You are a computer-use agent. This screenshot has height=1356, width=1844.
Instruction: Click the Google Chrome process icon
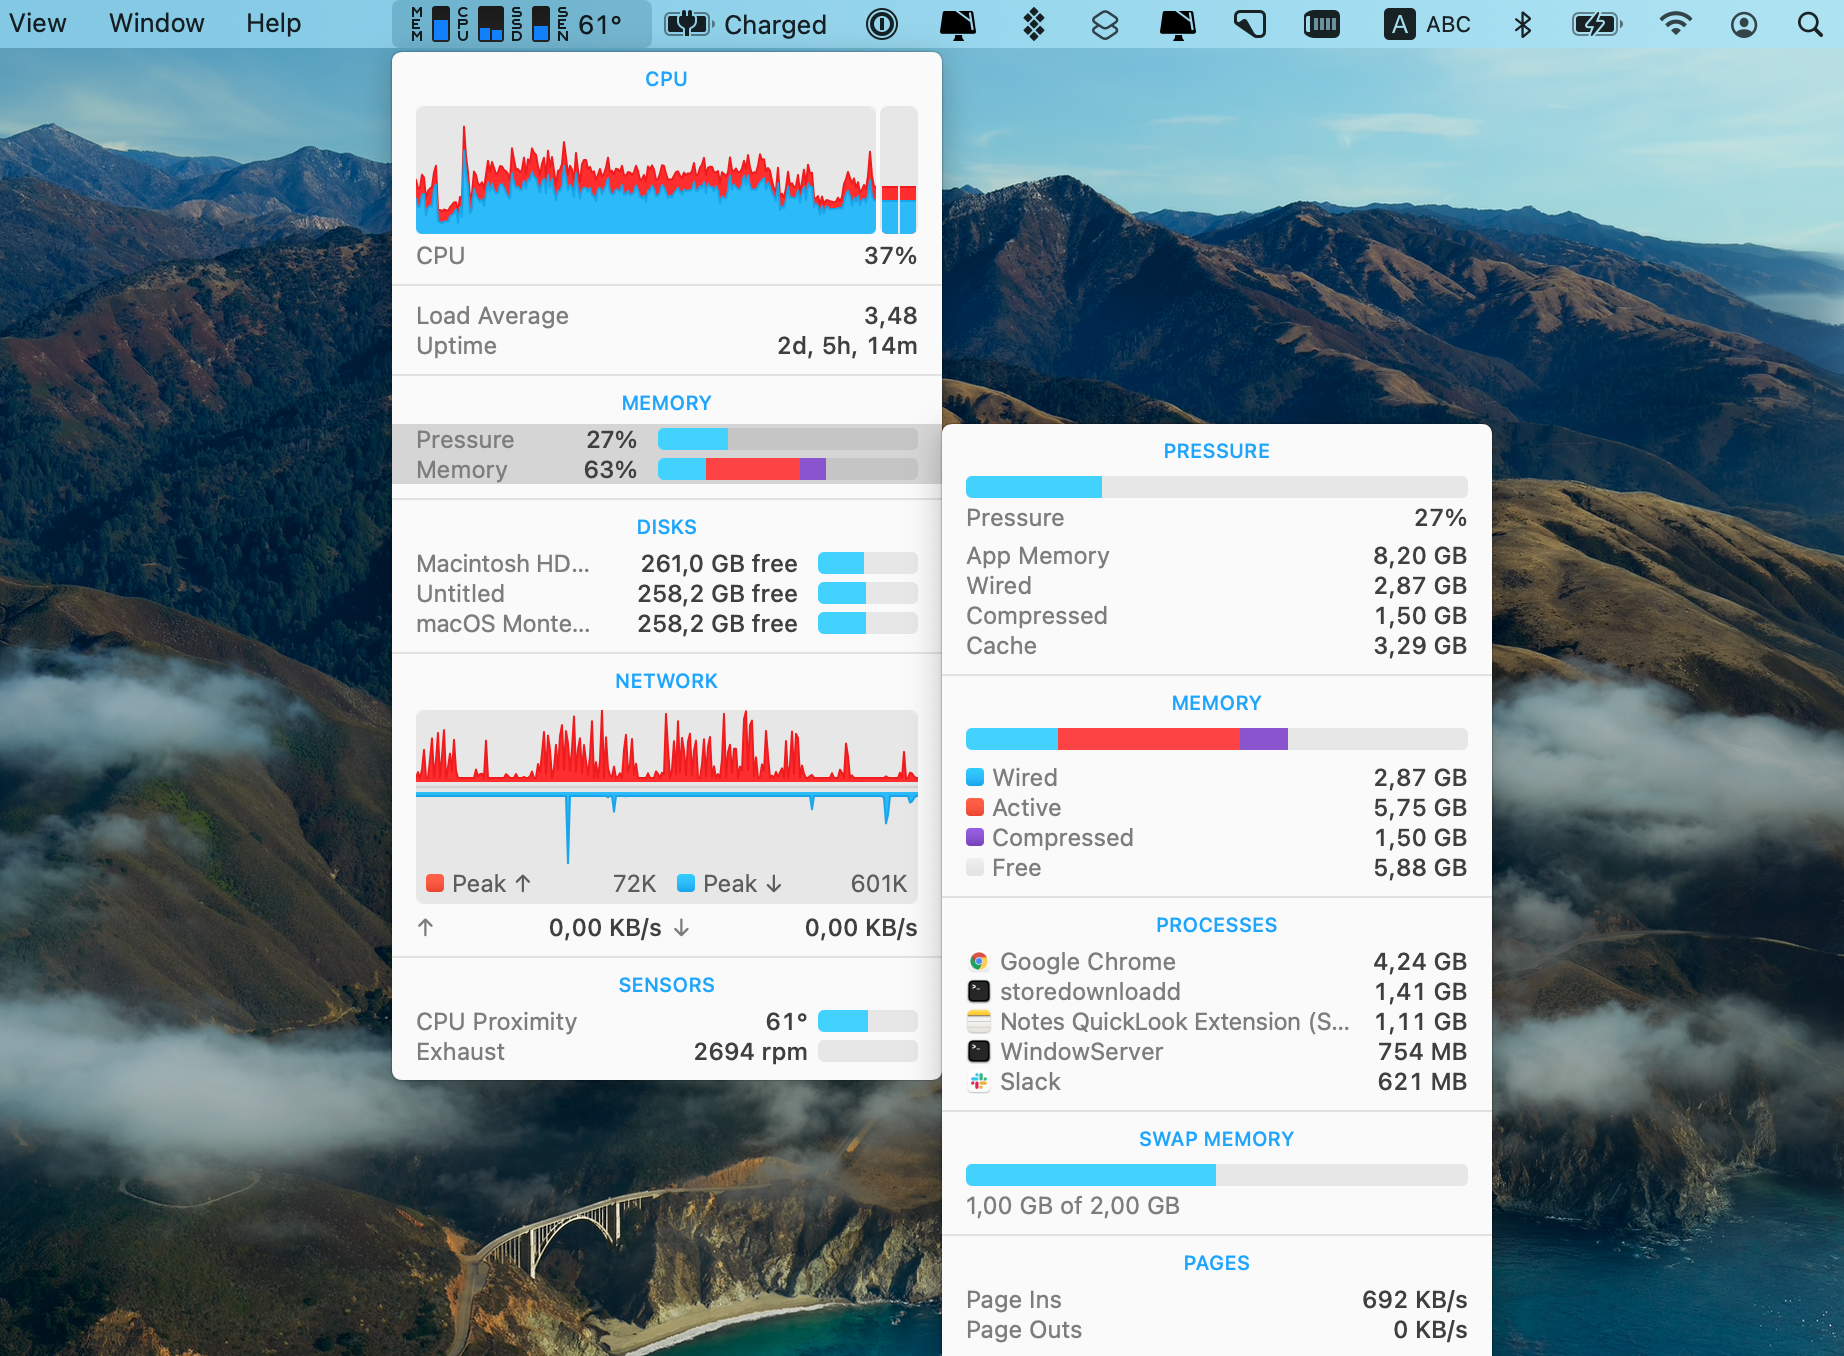click(979, 961)
